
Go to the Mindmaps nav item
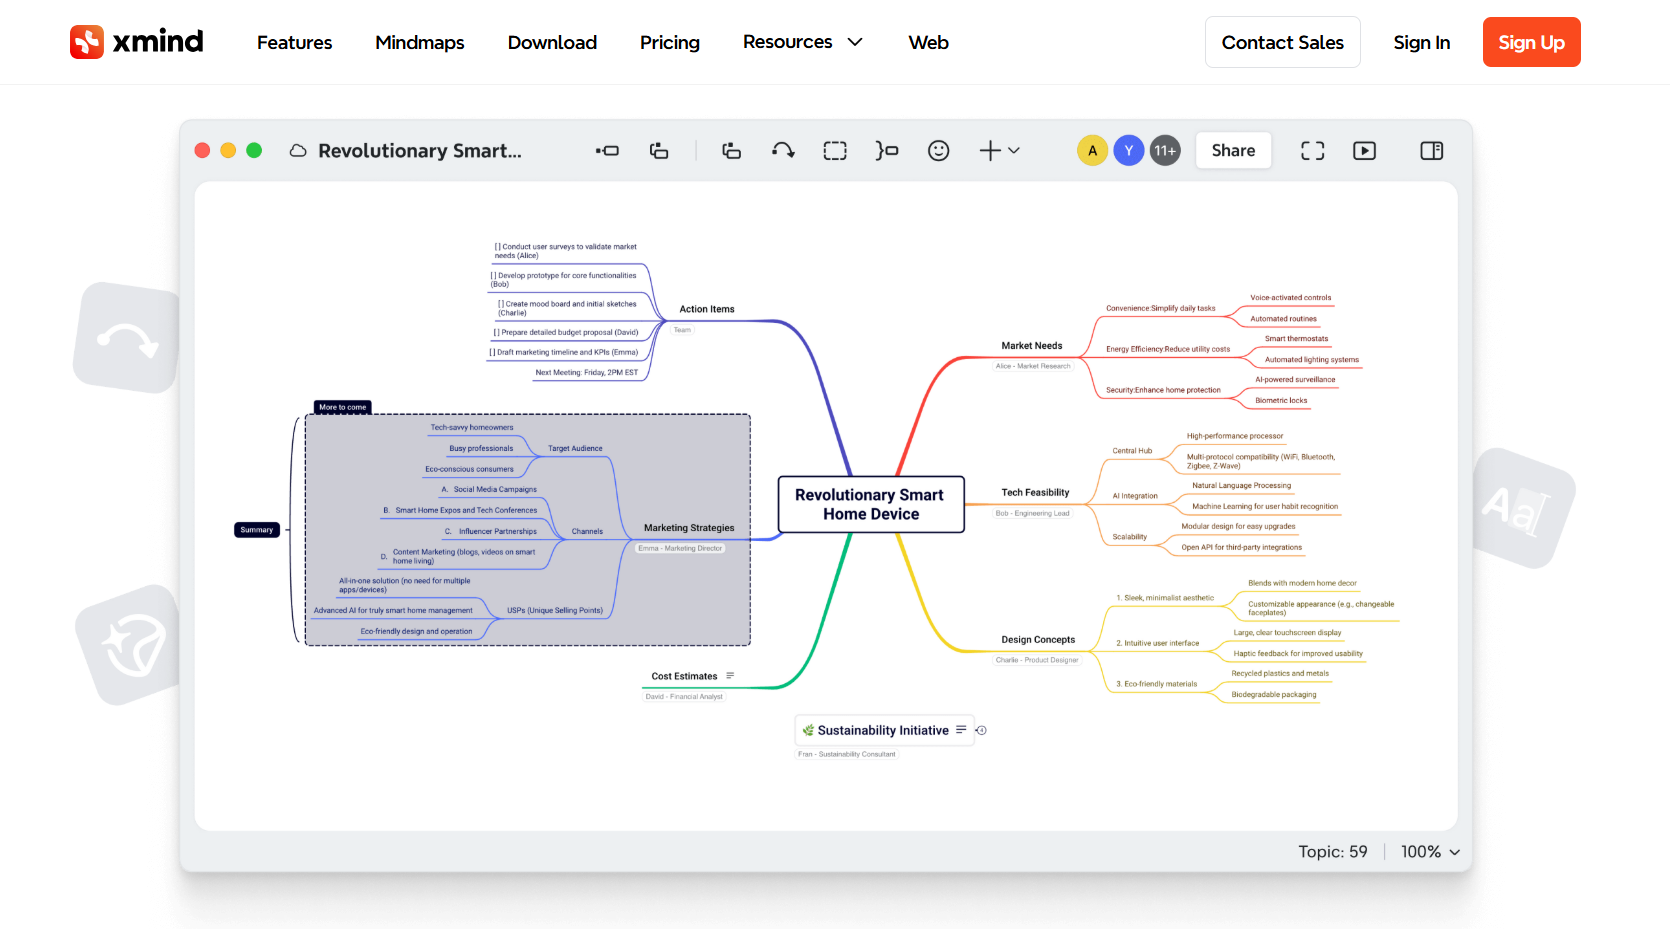[x=419, y=42]
